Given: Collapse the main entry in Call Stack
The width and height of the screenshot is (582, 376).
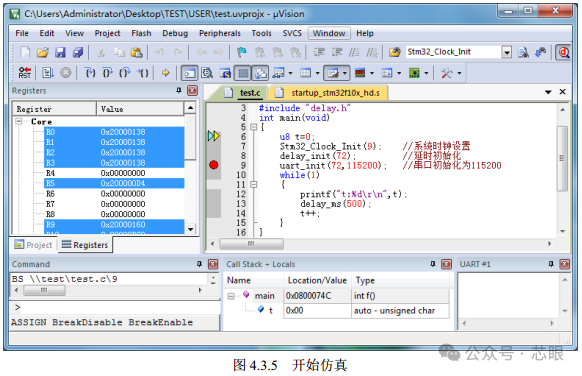Looking at the screenshot, I should [231, 296].
